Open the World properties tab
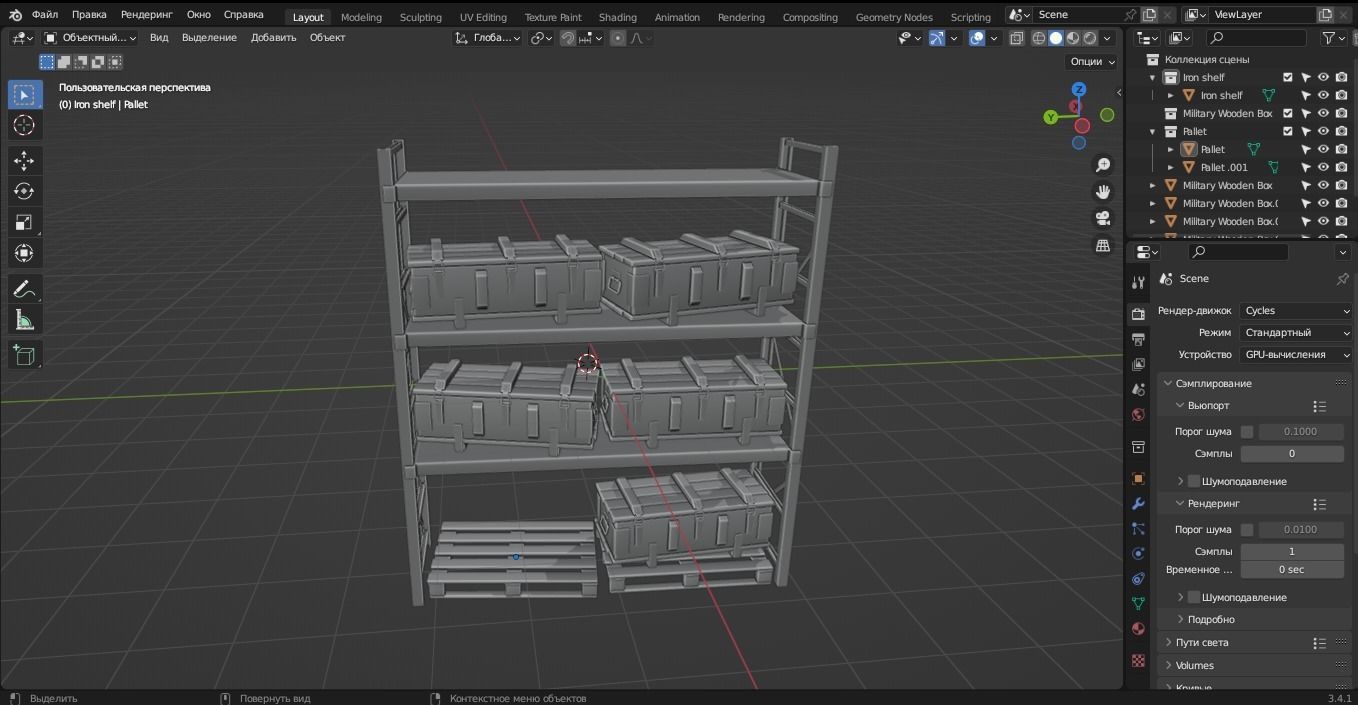Viewport: 1358px width, 705px height. [x=1138, y=415]
